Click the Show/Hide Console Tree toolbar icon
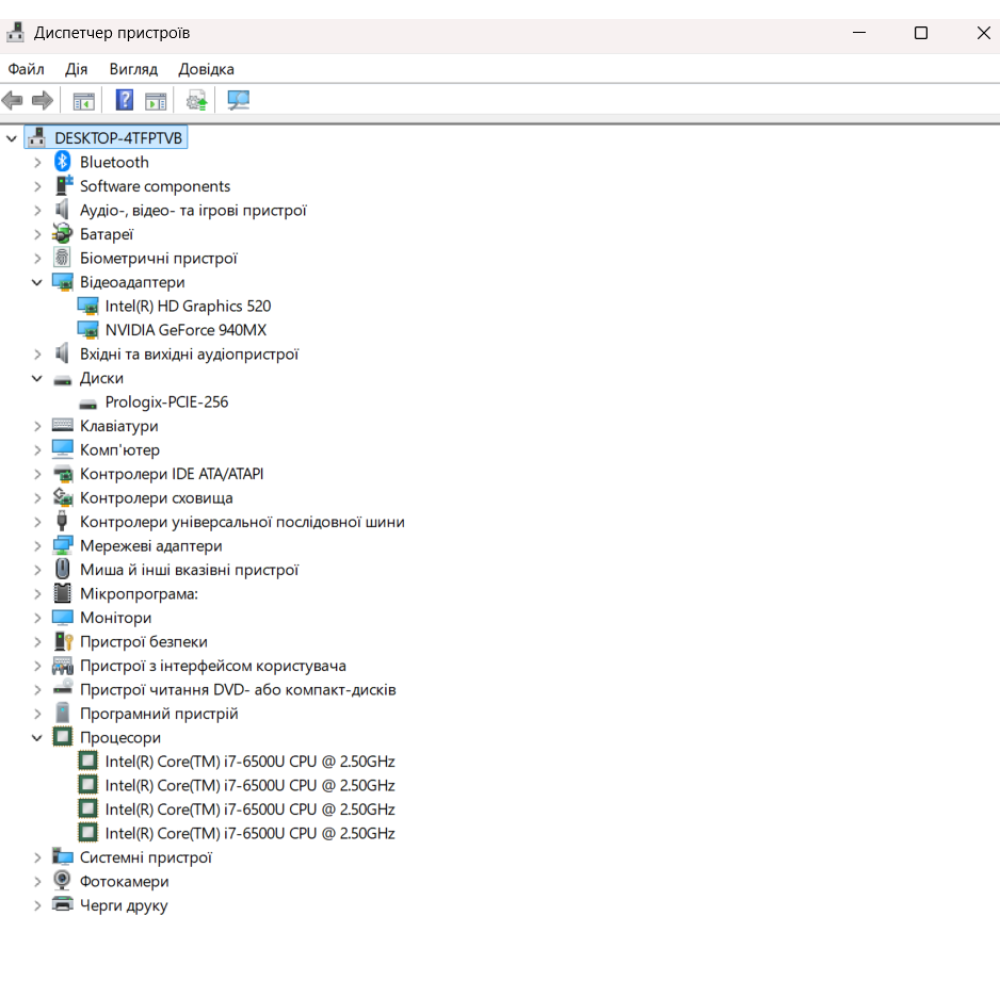 pyautogui.click(x=84, y=100)
